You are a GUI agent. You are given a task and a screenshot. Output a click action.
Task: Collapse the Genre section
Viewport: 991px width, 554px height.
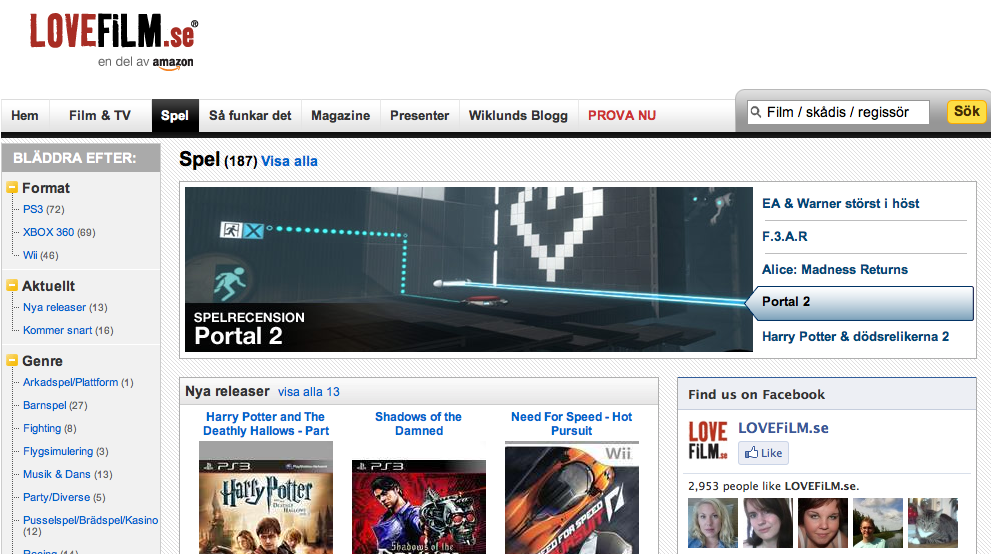(12, 361)
